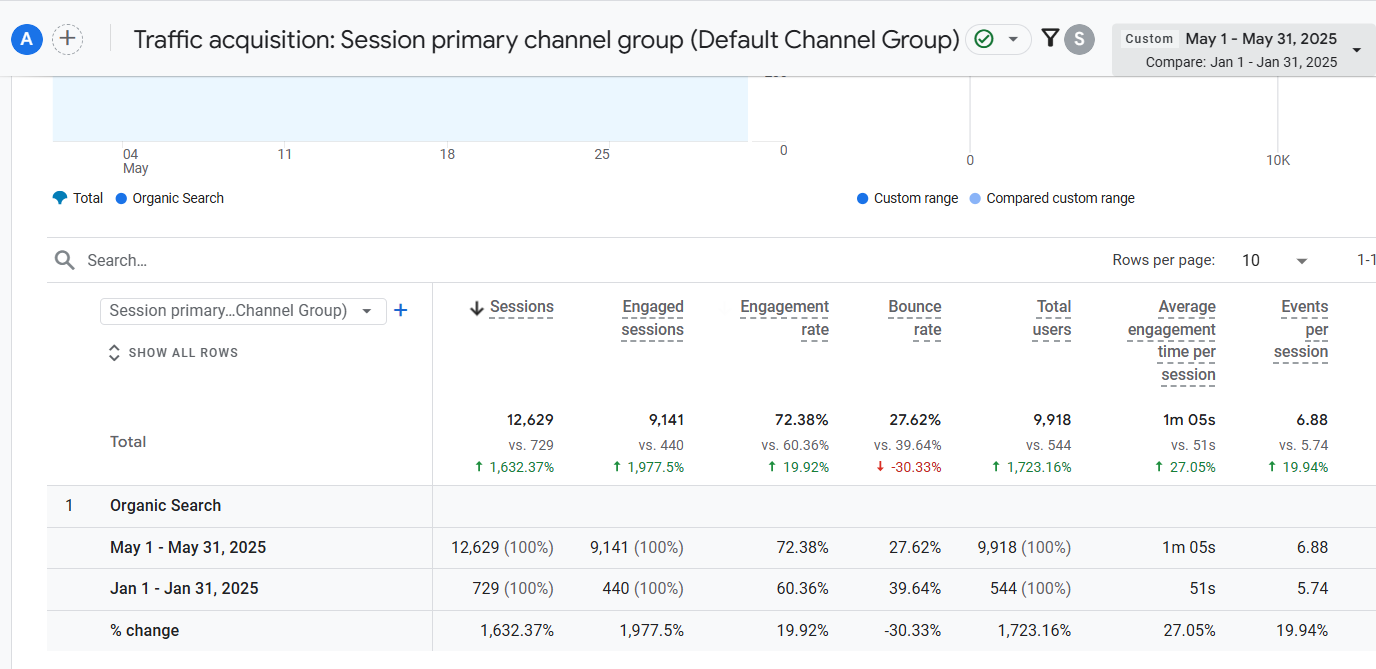
Task: Click the Organic Search row label
Action: [165, 506]
